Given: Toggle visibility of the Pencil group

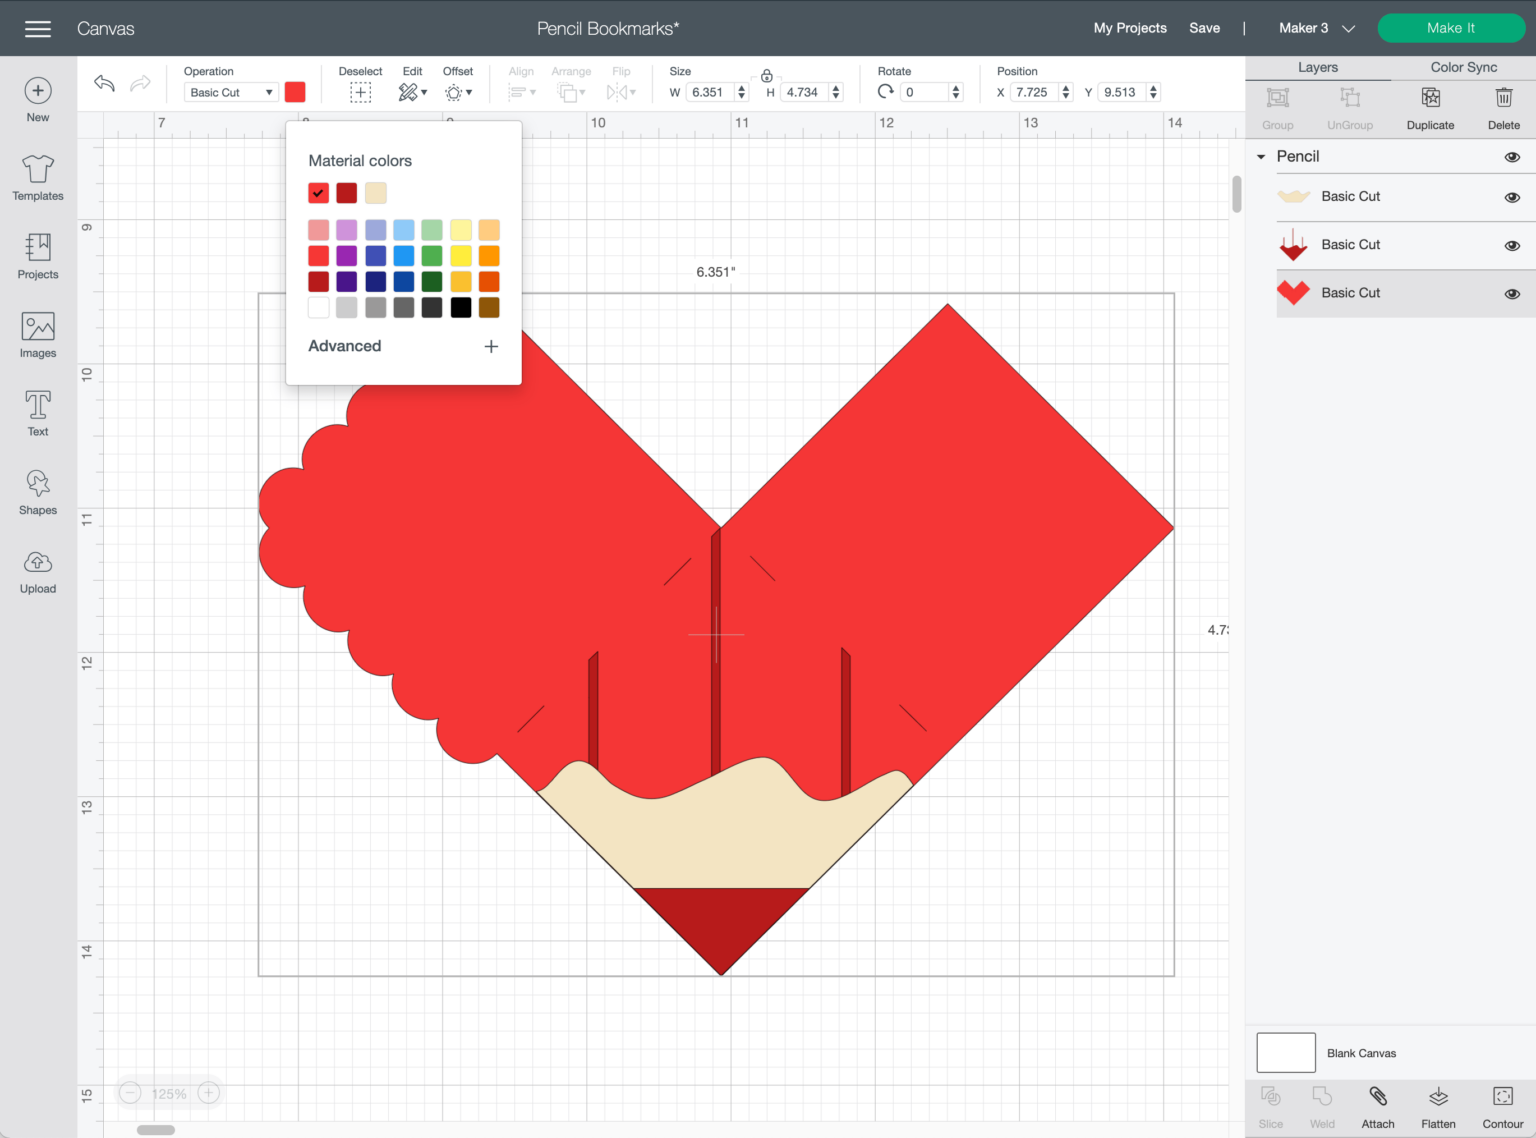Looking at the screenshot, I should click(x=1511, y=156).
